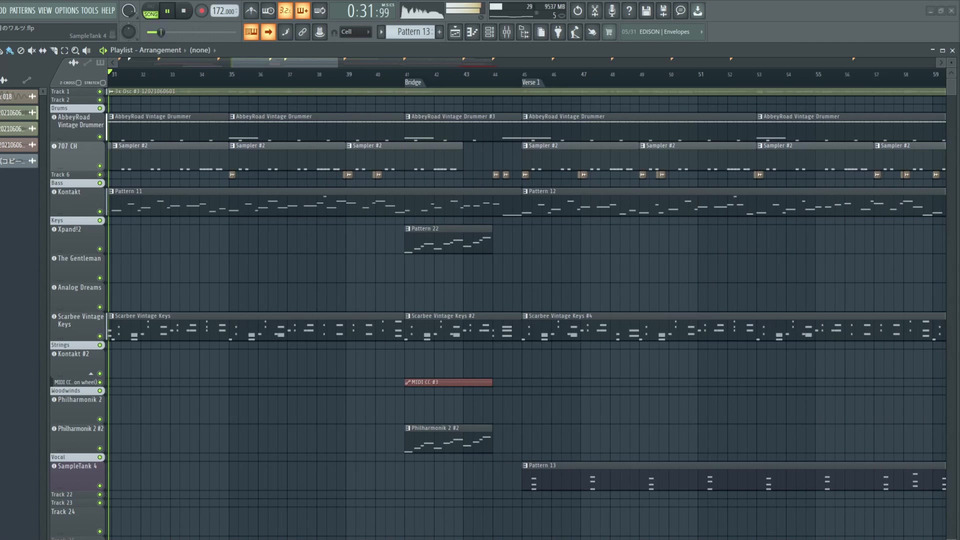This screenshot has width=960, height=540.
Task: Click the one-click audio recording microphone icon
Action: 612,11
